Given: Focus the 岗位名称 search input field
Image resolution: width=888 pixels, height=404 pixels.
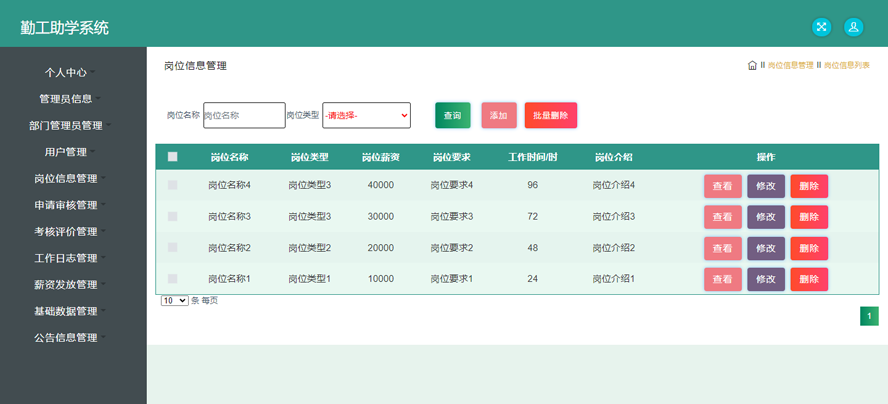Looking at the screenshot, I should coord(244,115).
